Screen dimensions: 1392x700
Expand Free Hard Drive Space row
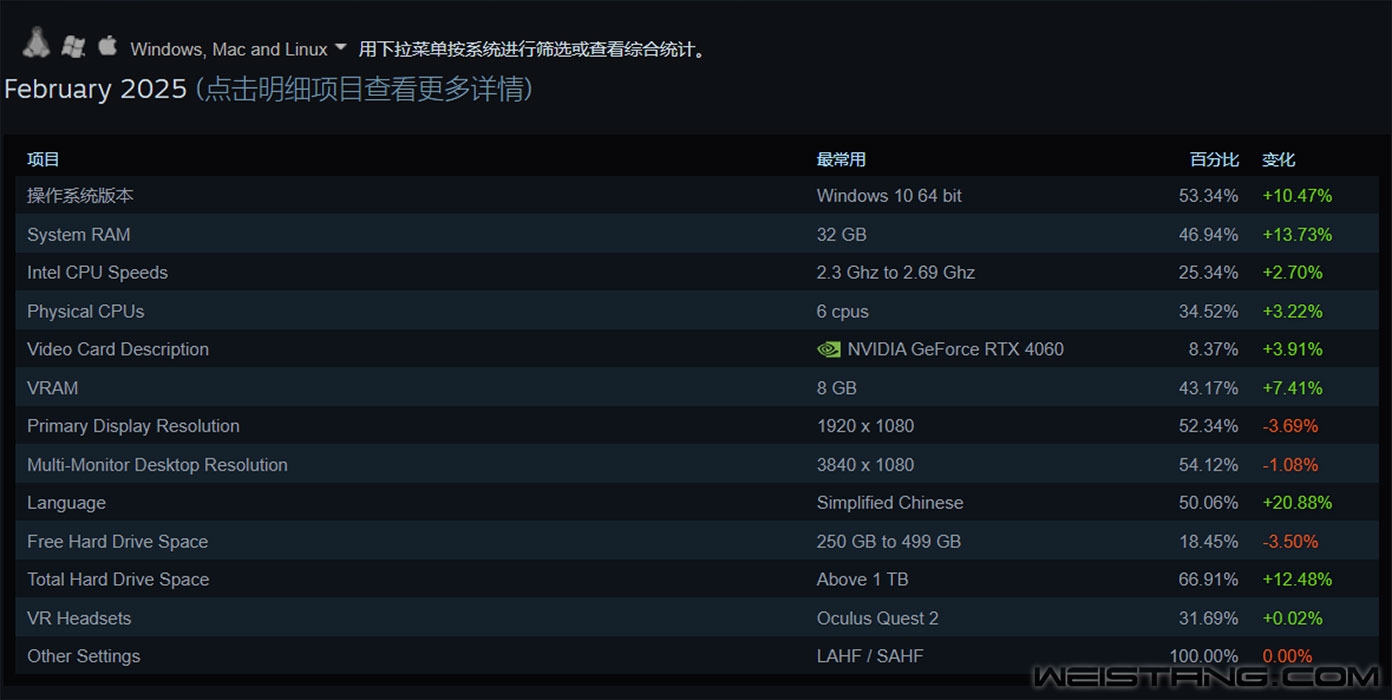(697, 541)
